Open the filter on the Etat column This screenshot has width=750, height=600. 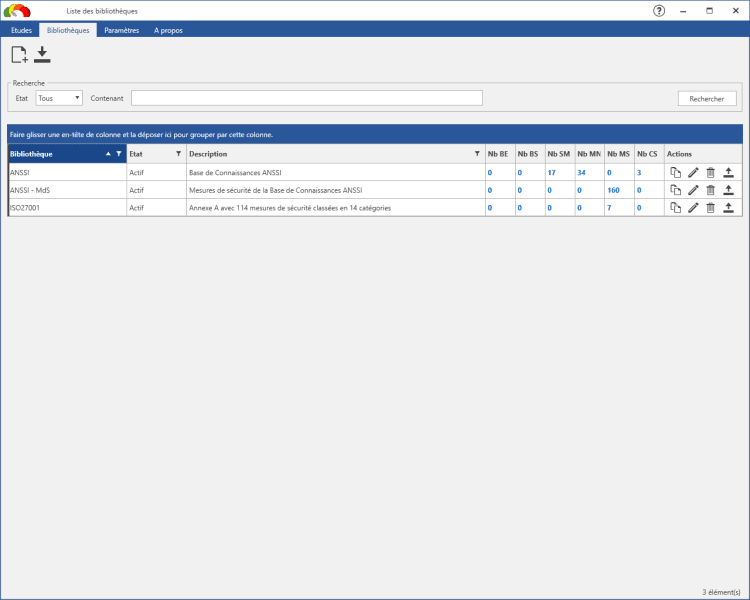178,154
